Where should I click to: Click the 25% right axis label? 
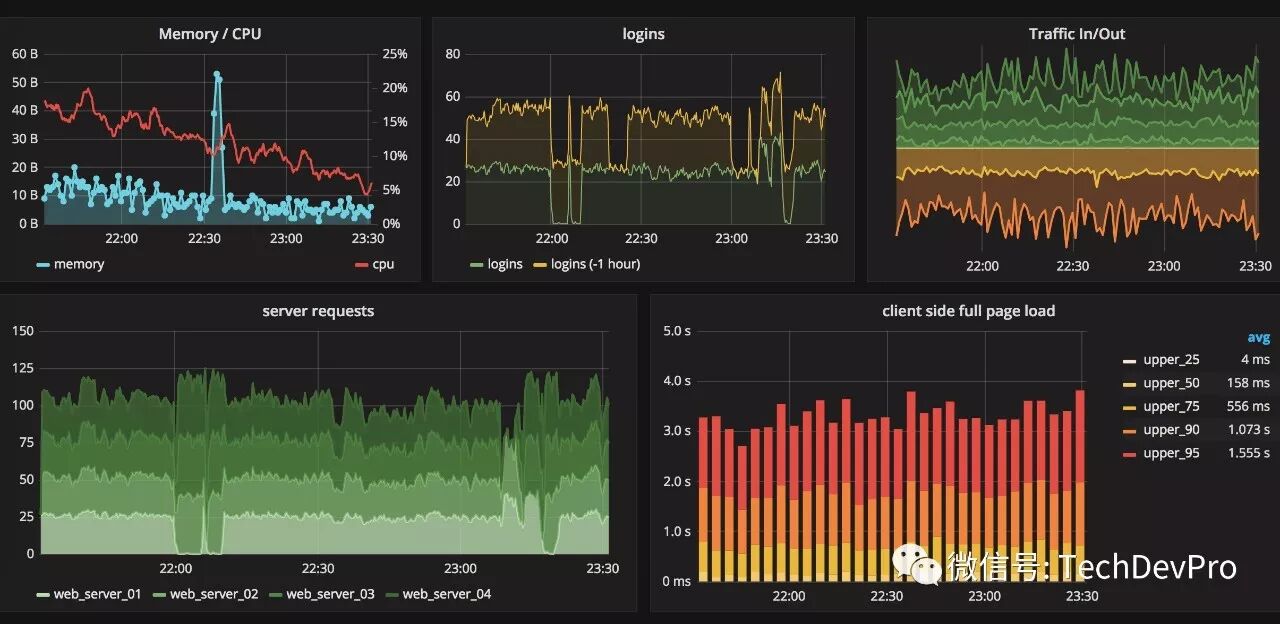click(395, 54)
